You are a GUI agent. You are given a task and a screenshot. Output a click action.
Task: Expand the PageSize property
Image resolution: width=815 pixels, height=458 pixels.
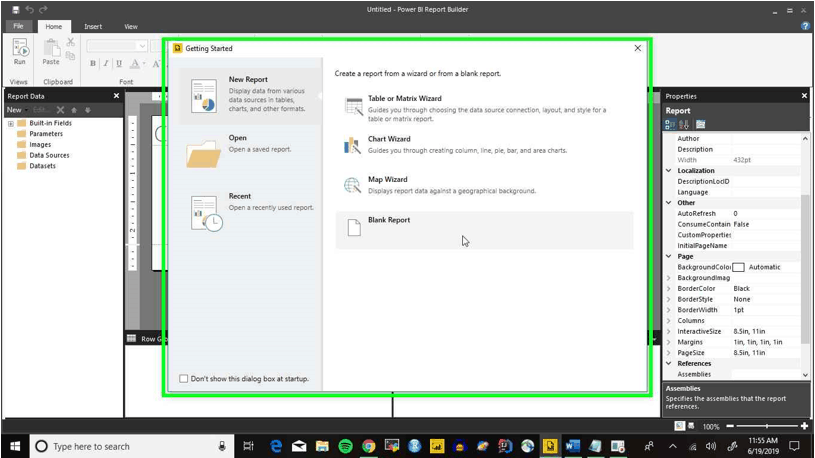click(x=669, y=352)
